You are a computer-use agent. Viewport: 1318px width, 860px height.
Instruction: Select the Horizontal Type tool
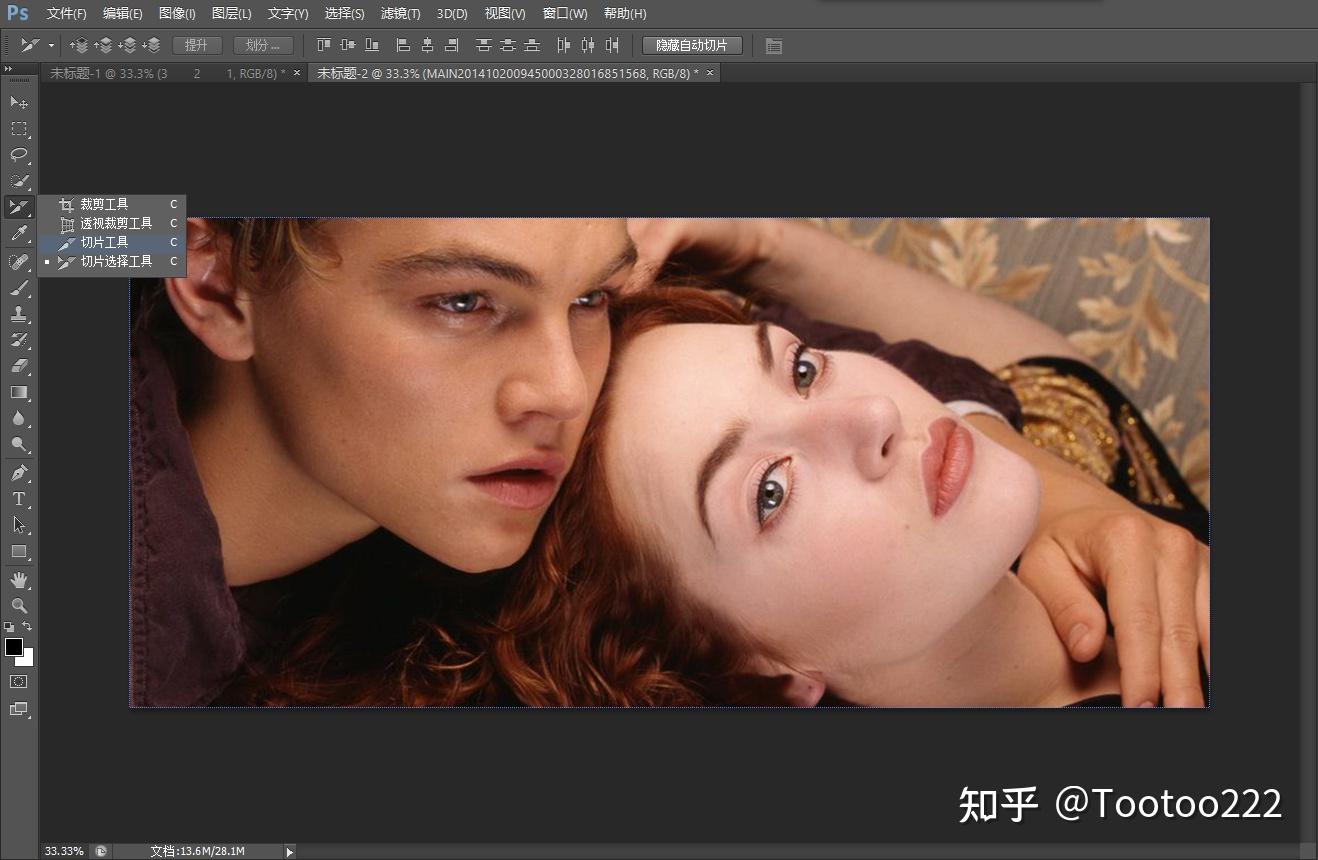pyautogui.click(x=19, y=498)
